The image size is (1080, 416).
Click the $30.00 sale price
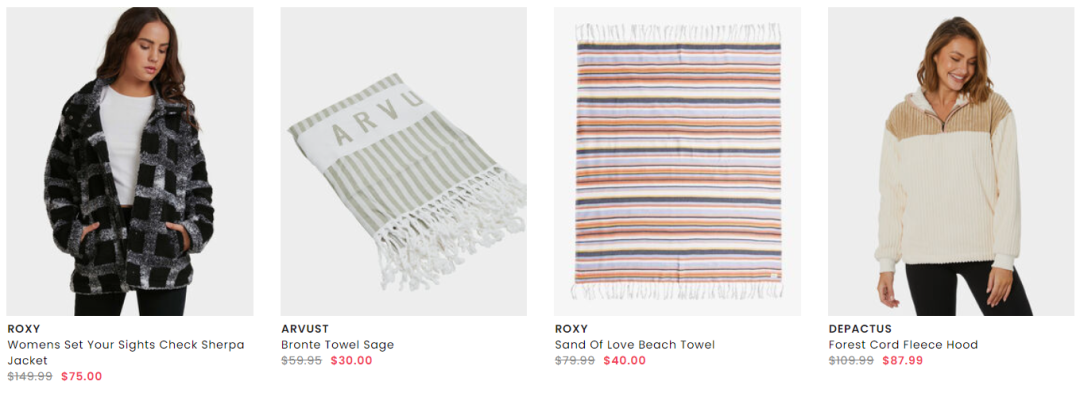(x=351, y=360)
